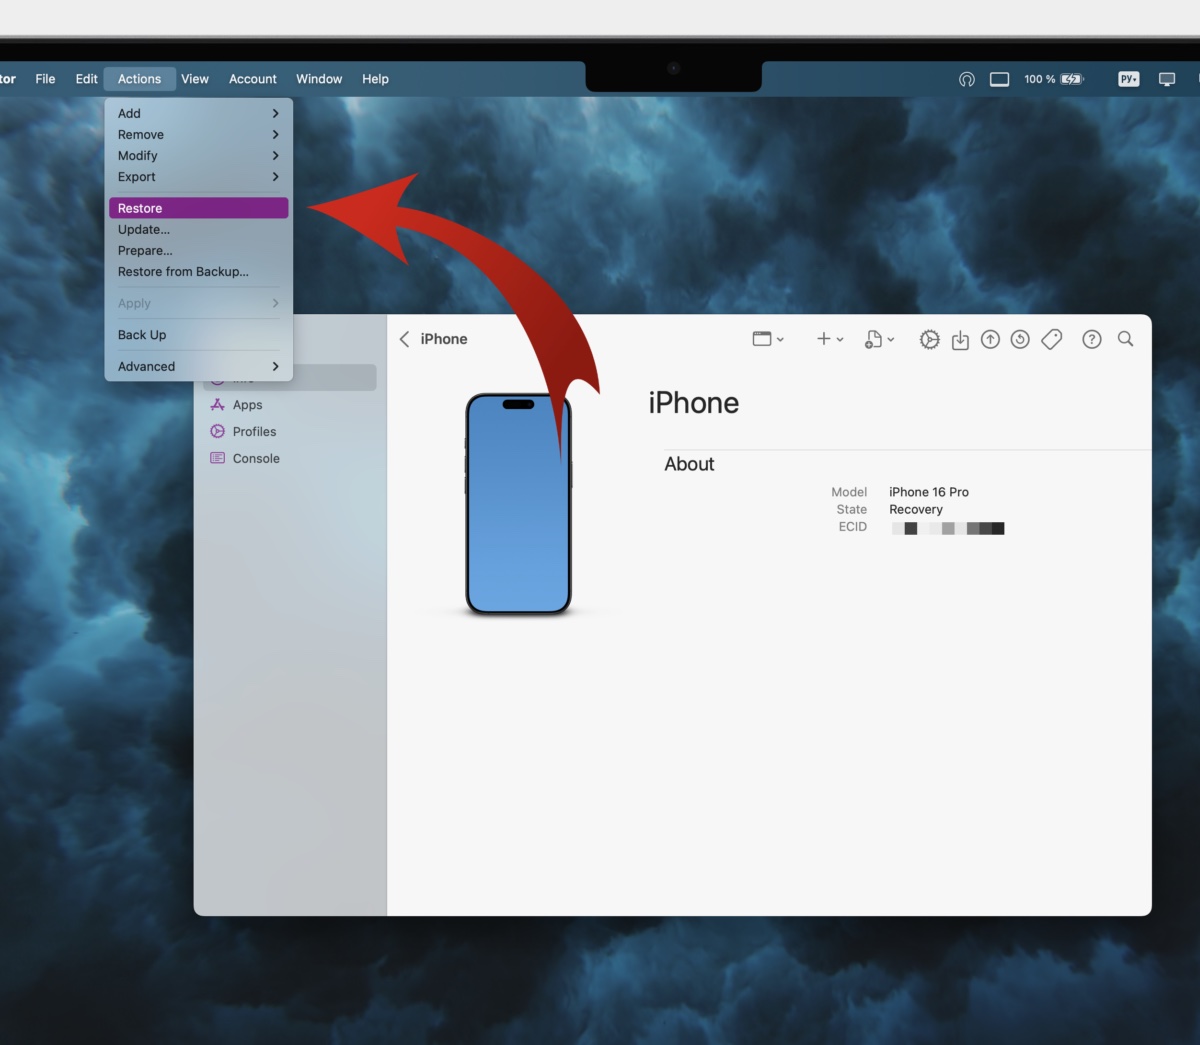This screenshot has width=1200, height=1045.
Task: Click the 'About' section heading
Action: tap(689, 464)
